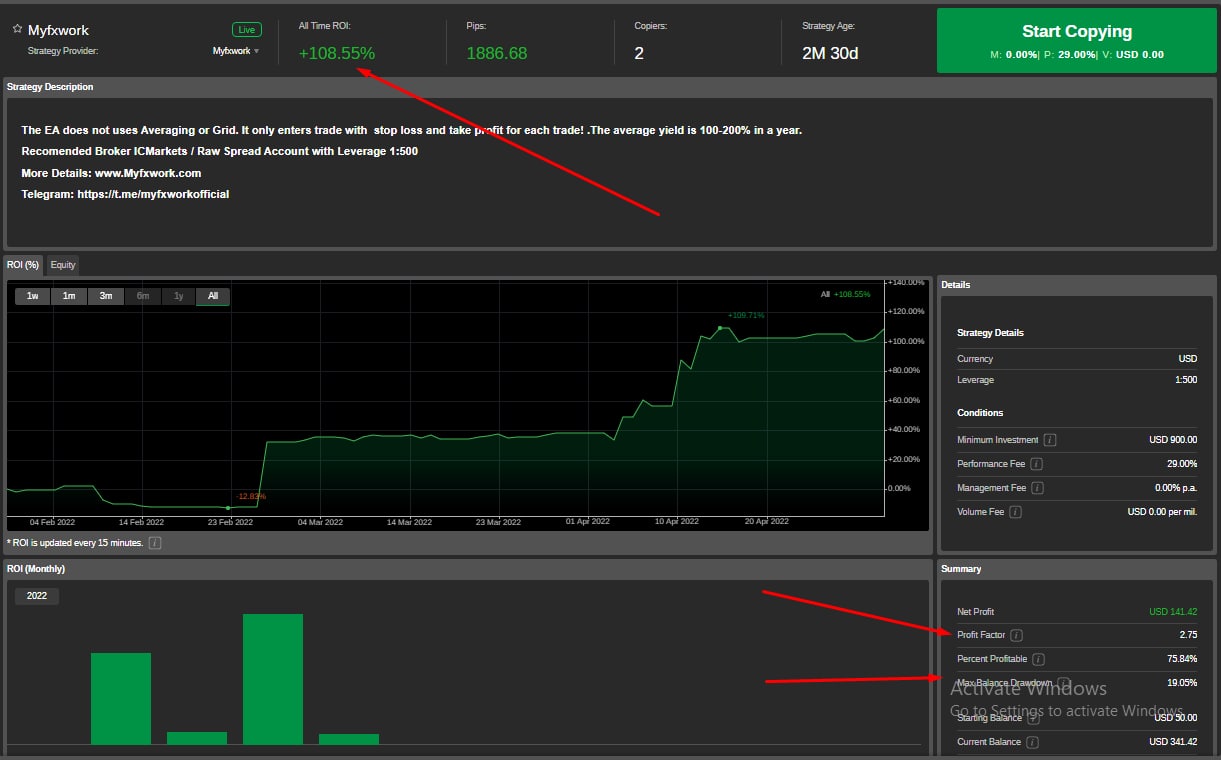Open the Management Fee info icon

1037,488
